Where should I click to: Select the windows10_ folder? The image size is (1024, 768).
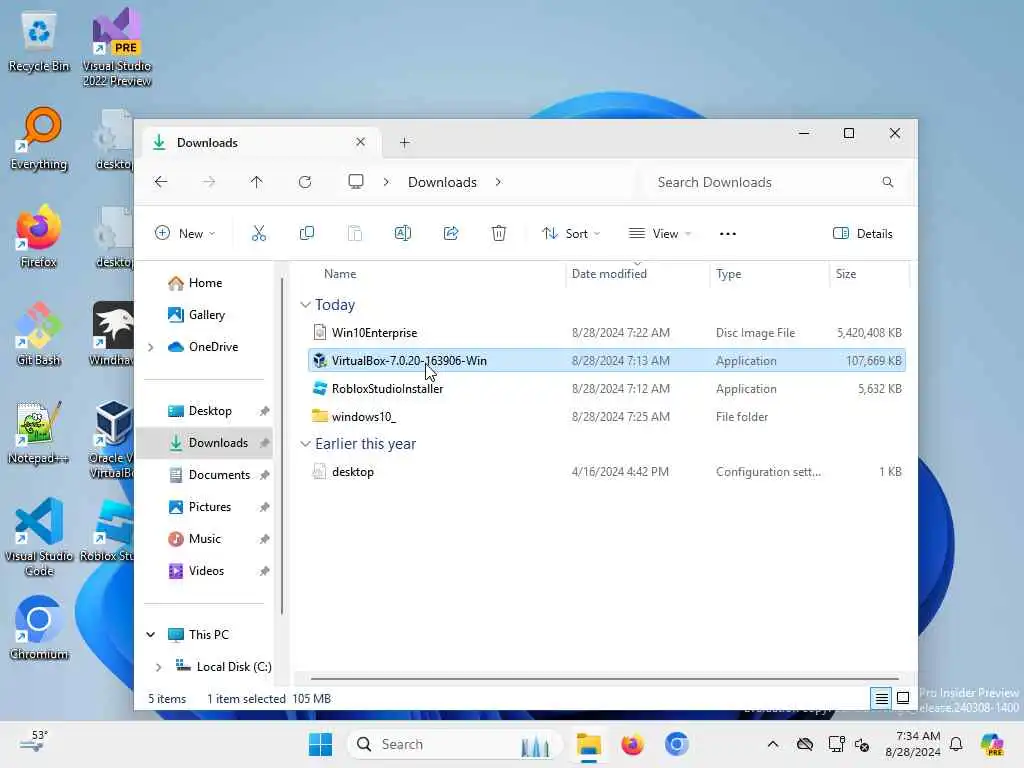[x=607, y=417]
